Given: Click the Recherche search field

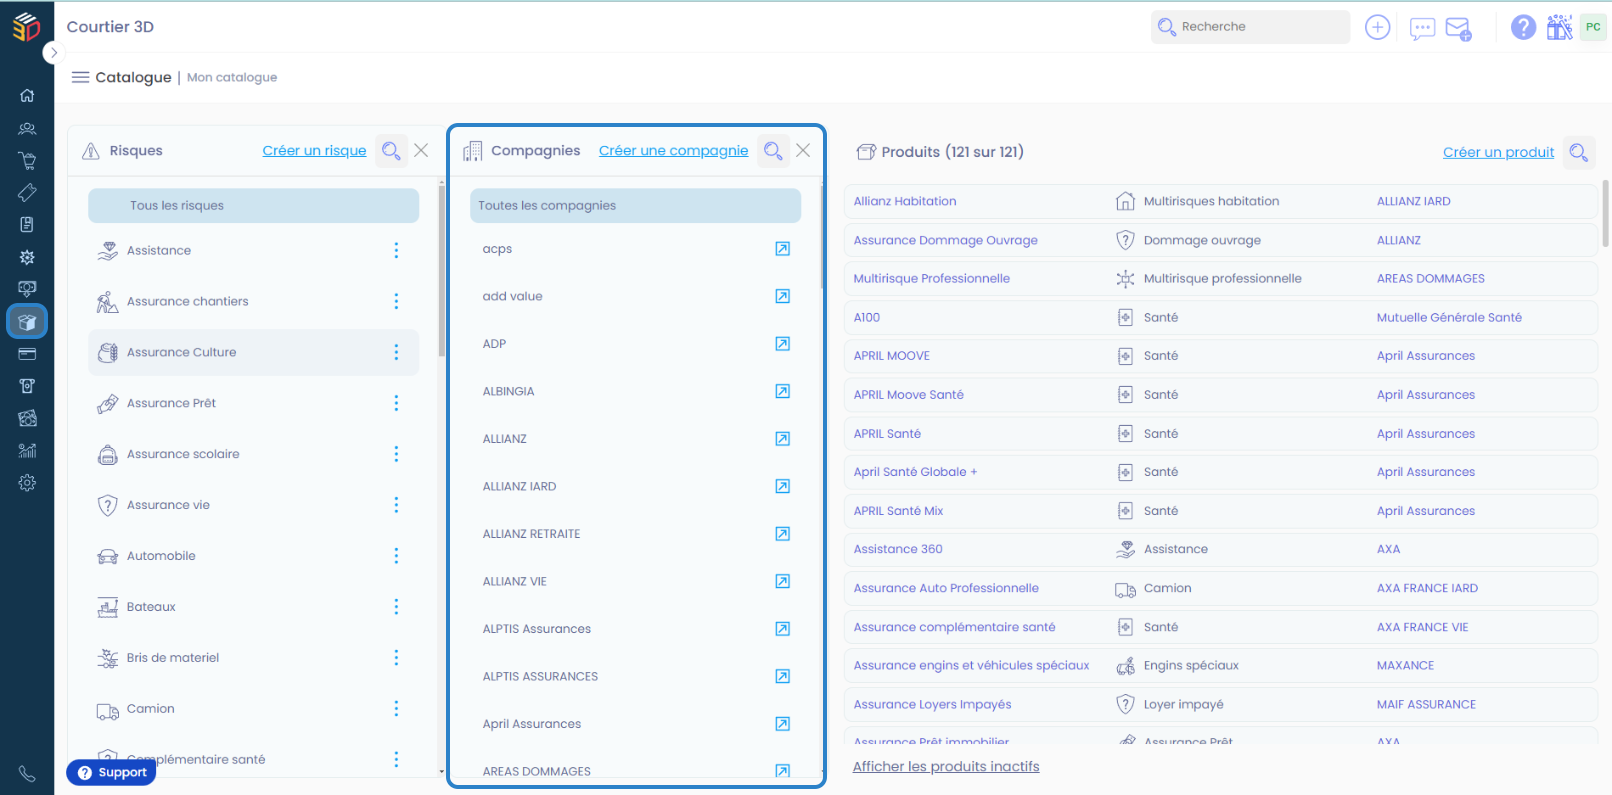Looking at the screenshot, I should coord(1250,27).
